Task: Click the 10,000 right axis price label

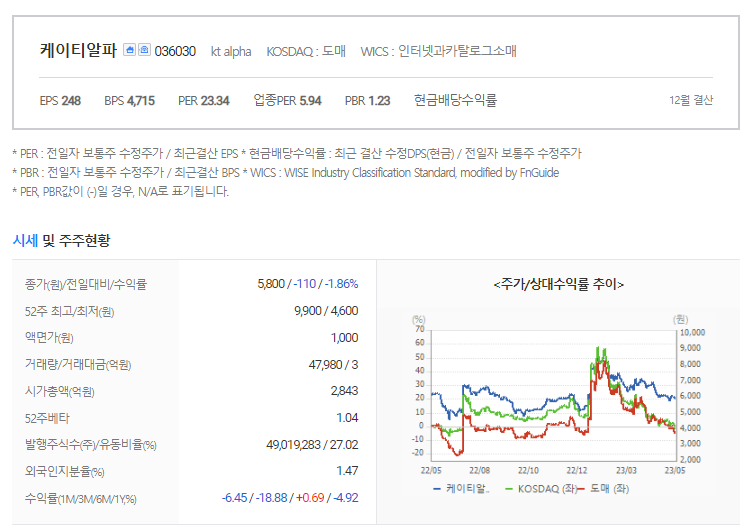Action: click(x=692, y=332)
